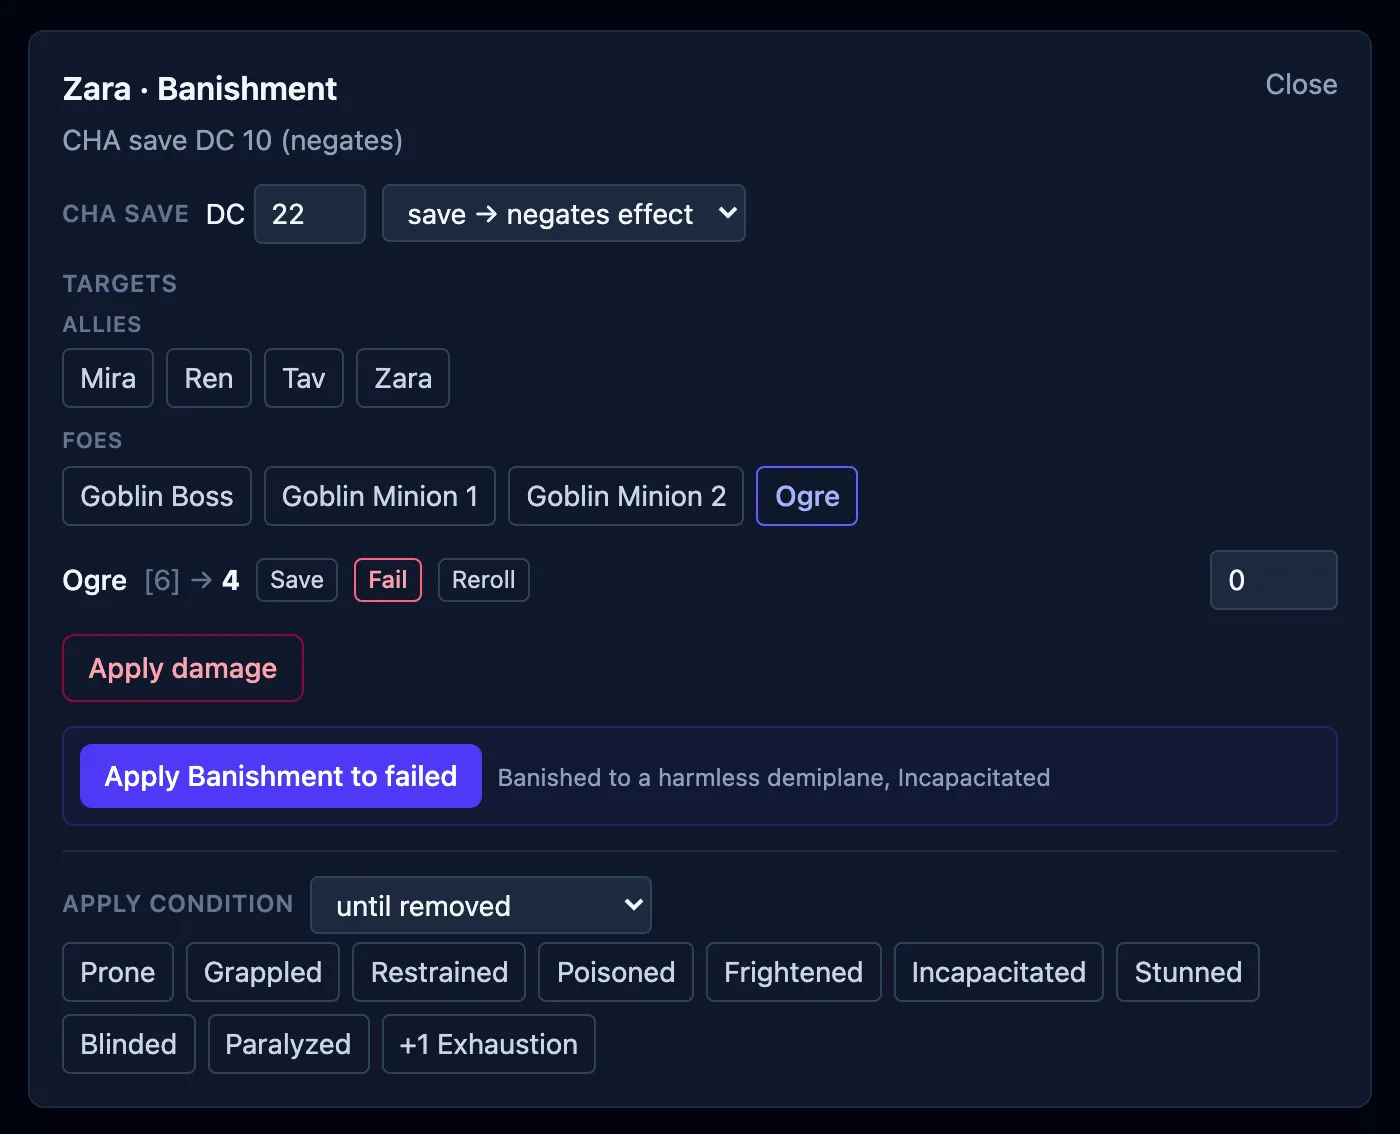The width and height of the screenshot is (1400, 1134).
Task: Apply the Blinded condition
Action: click(x=129, y=1044)
